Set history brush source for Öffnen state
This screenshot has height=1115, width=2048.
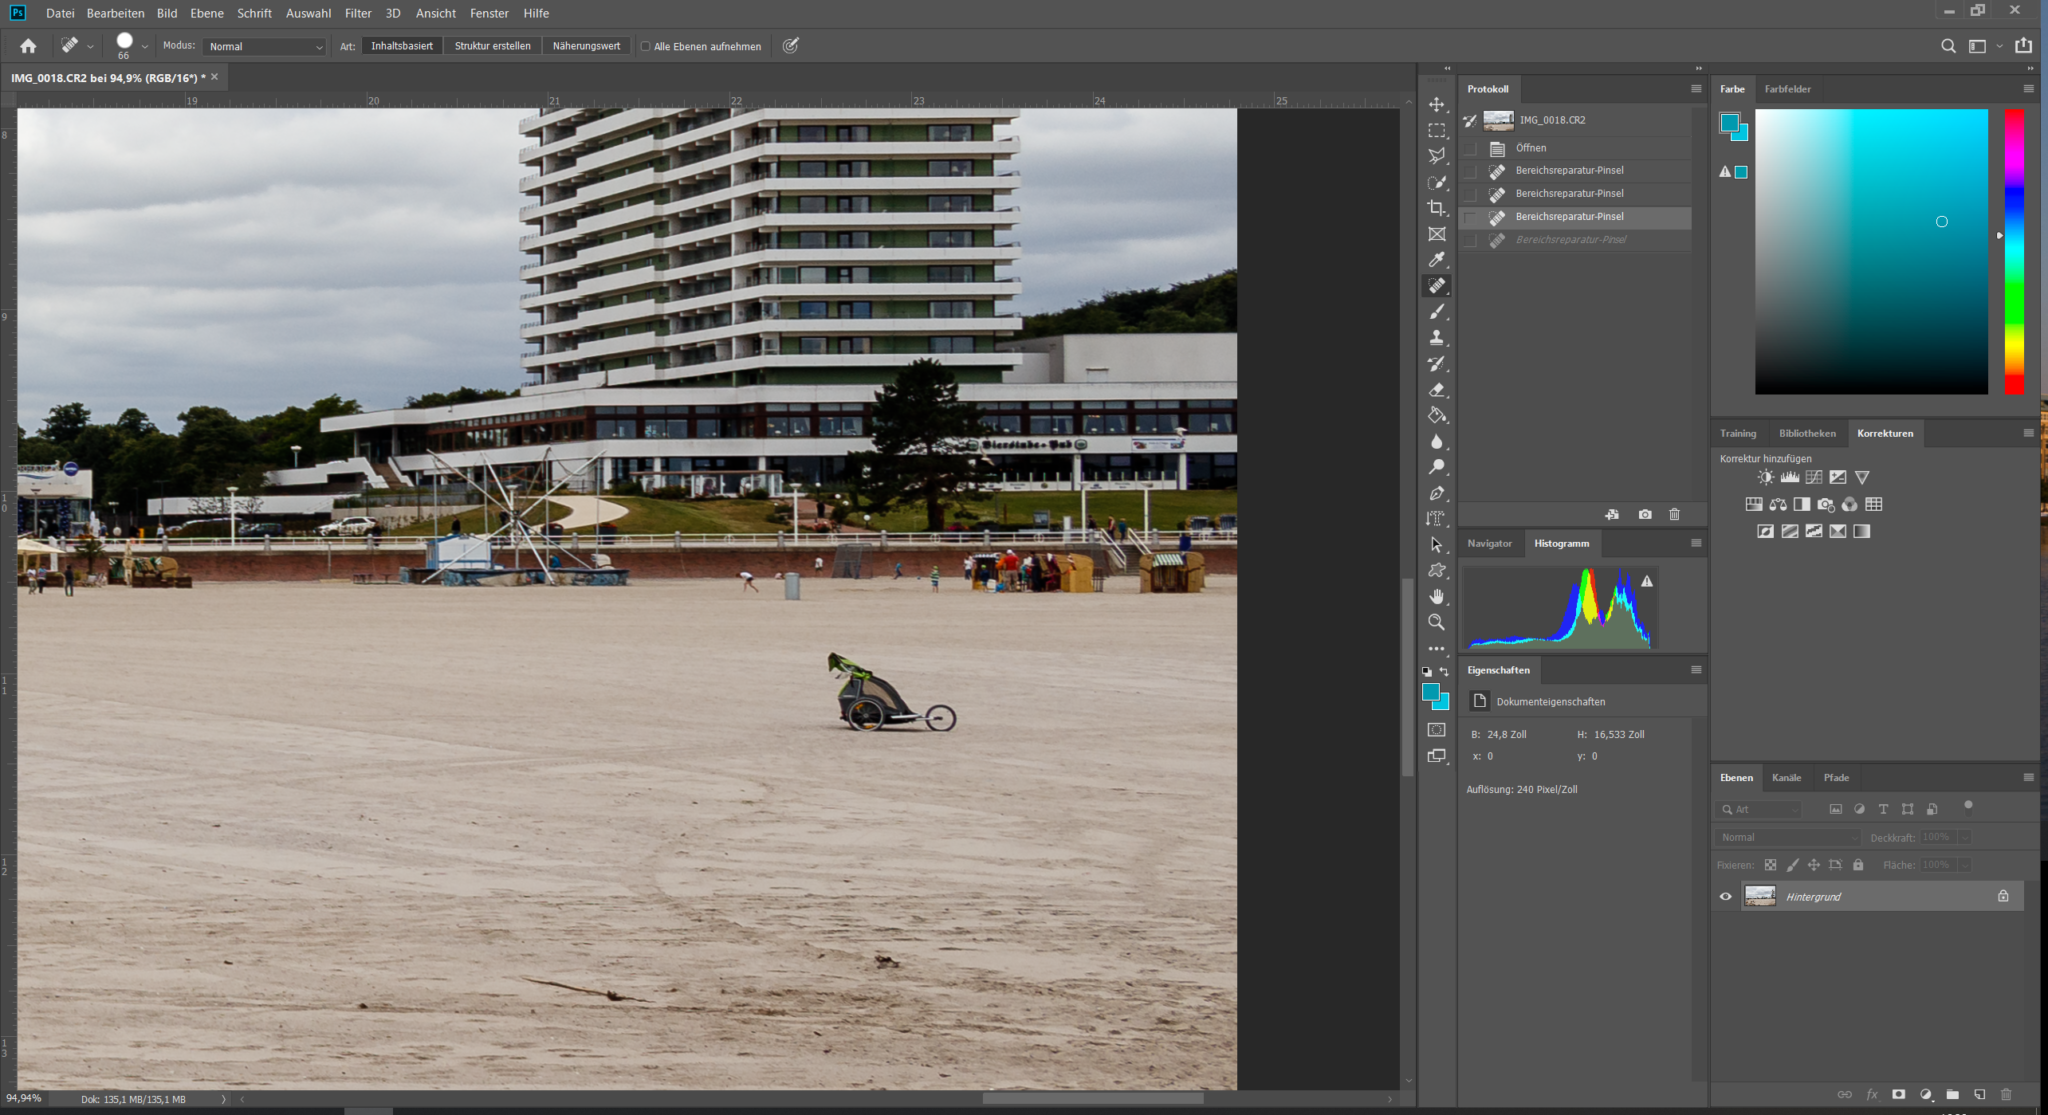tap(1470, 148)
